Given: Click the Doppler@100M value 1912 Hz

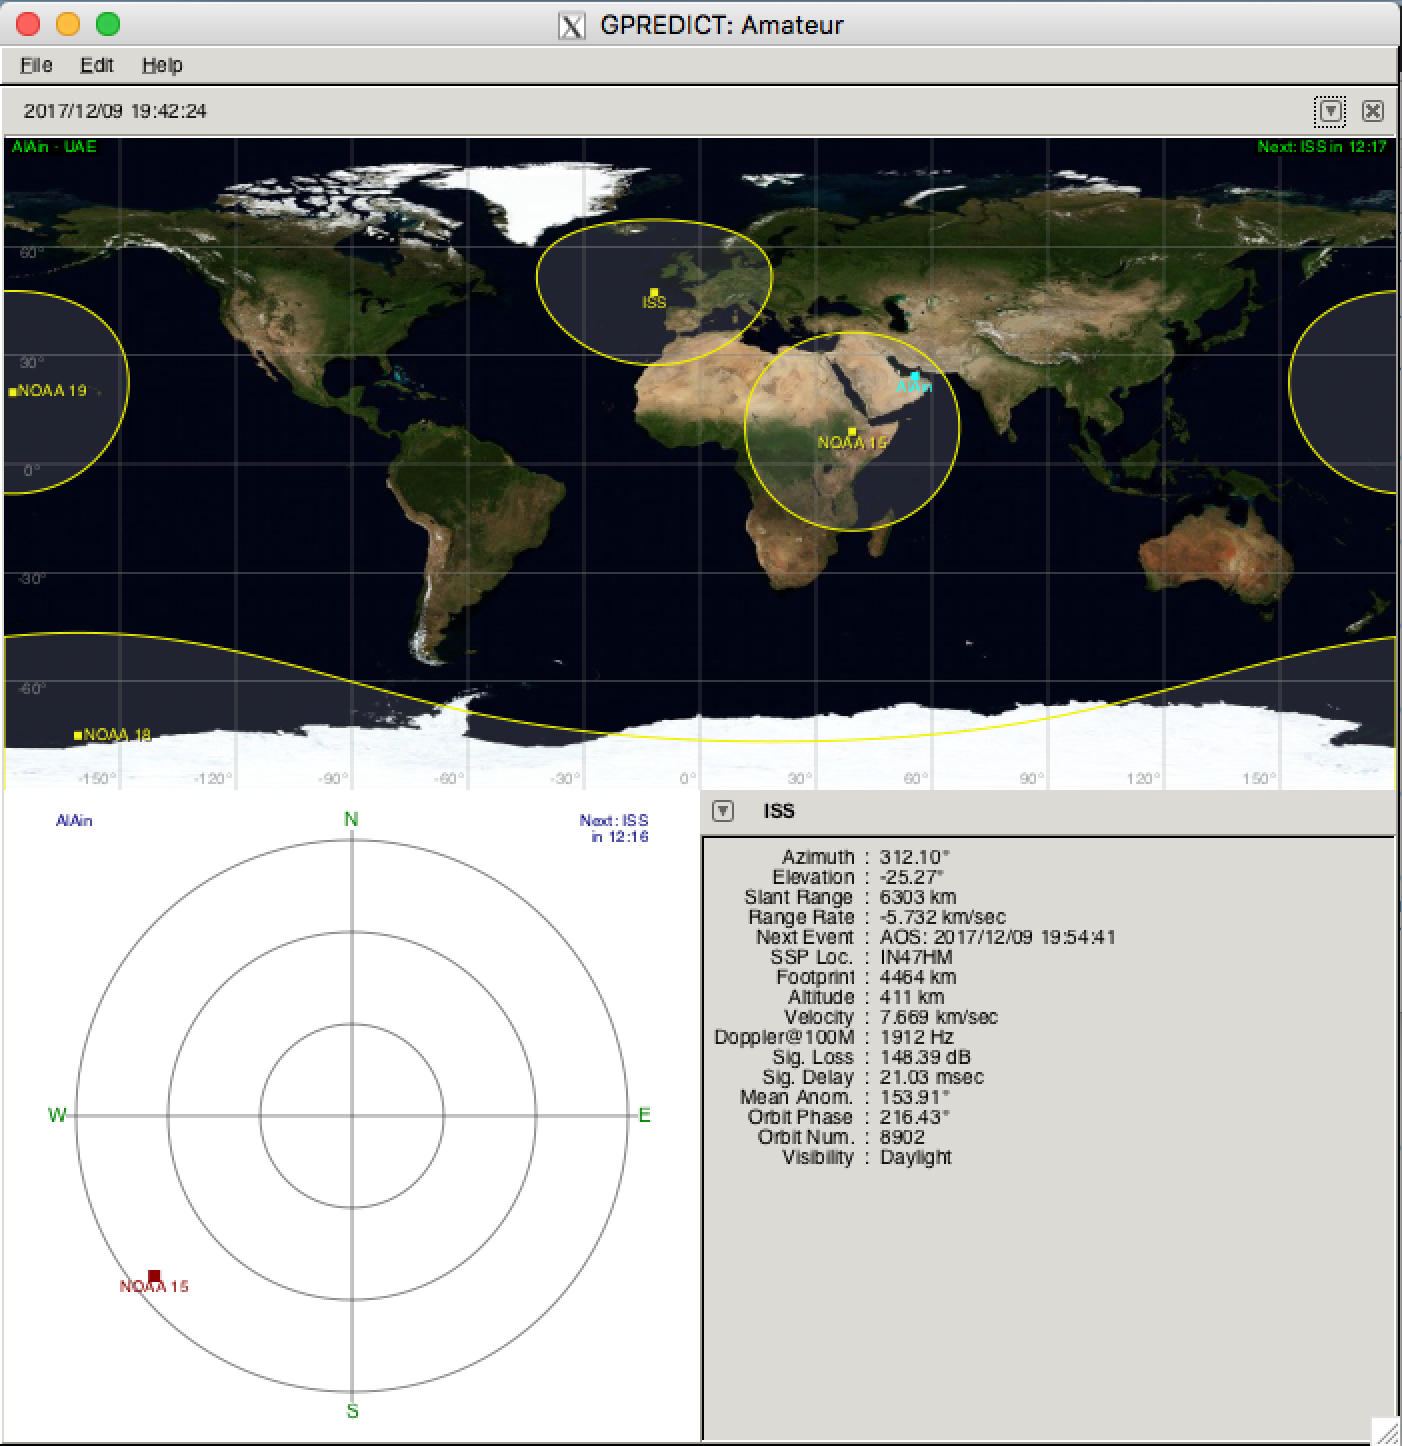Looking at the screenshot, I should coord(917,1037).
